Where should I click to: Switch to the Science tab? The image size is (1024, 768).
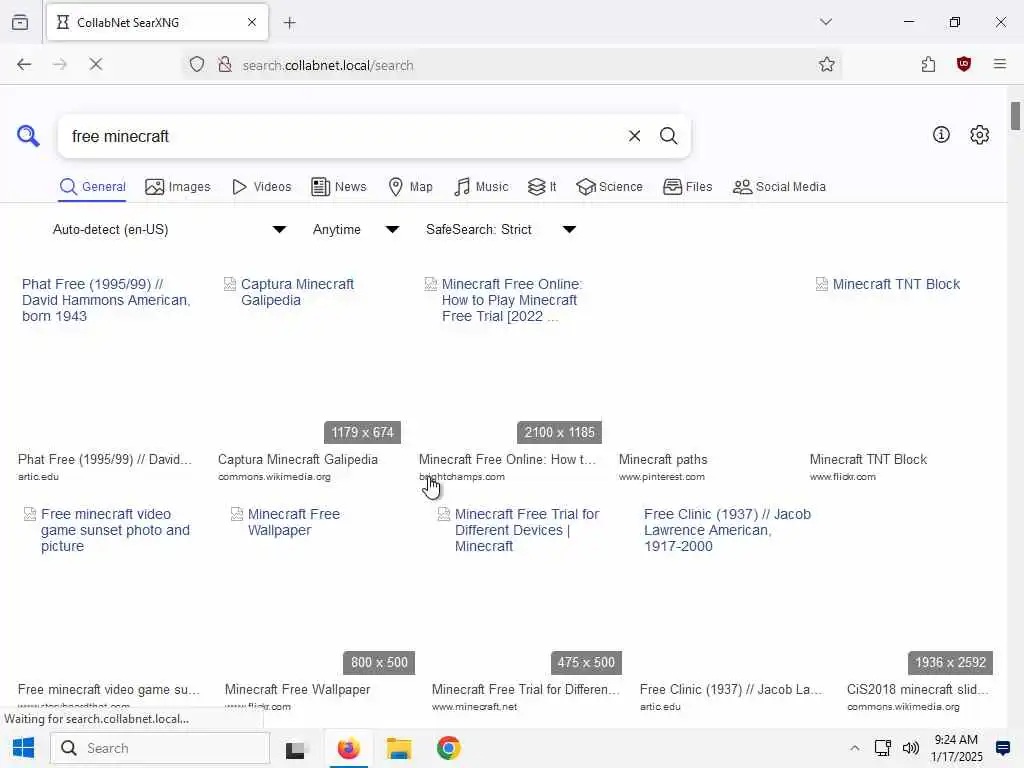click(609, 187)
